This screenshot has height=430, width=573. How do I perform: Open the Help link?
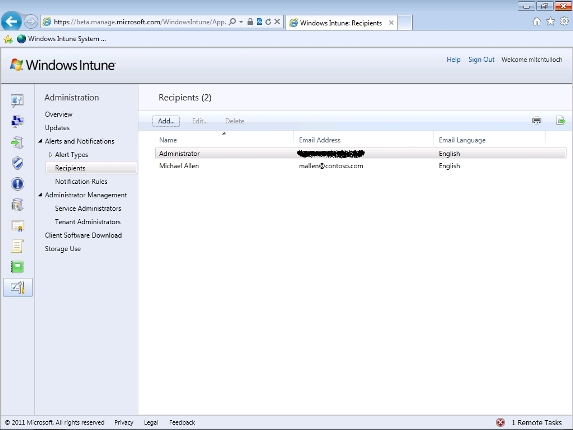(x=453, y=60)
